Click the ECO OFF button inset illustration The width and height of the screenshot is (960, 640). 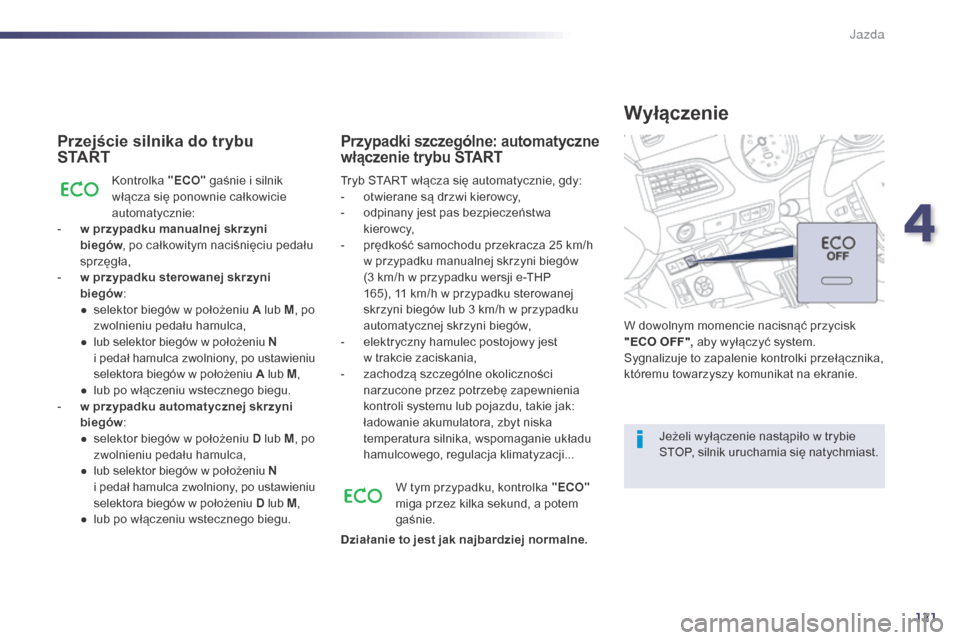click(x=836, y=263)
